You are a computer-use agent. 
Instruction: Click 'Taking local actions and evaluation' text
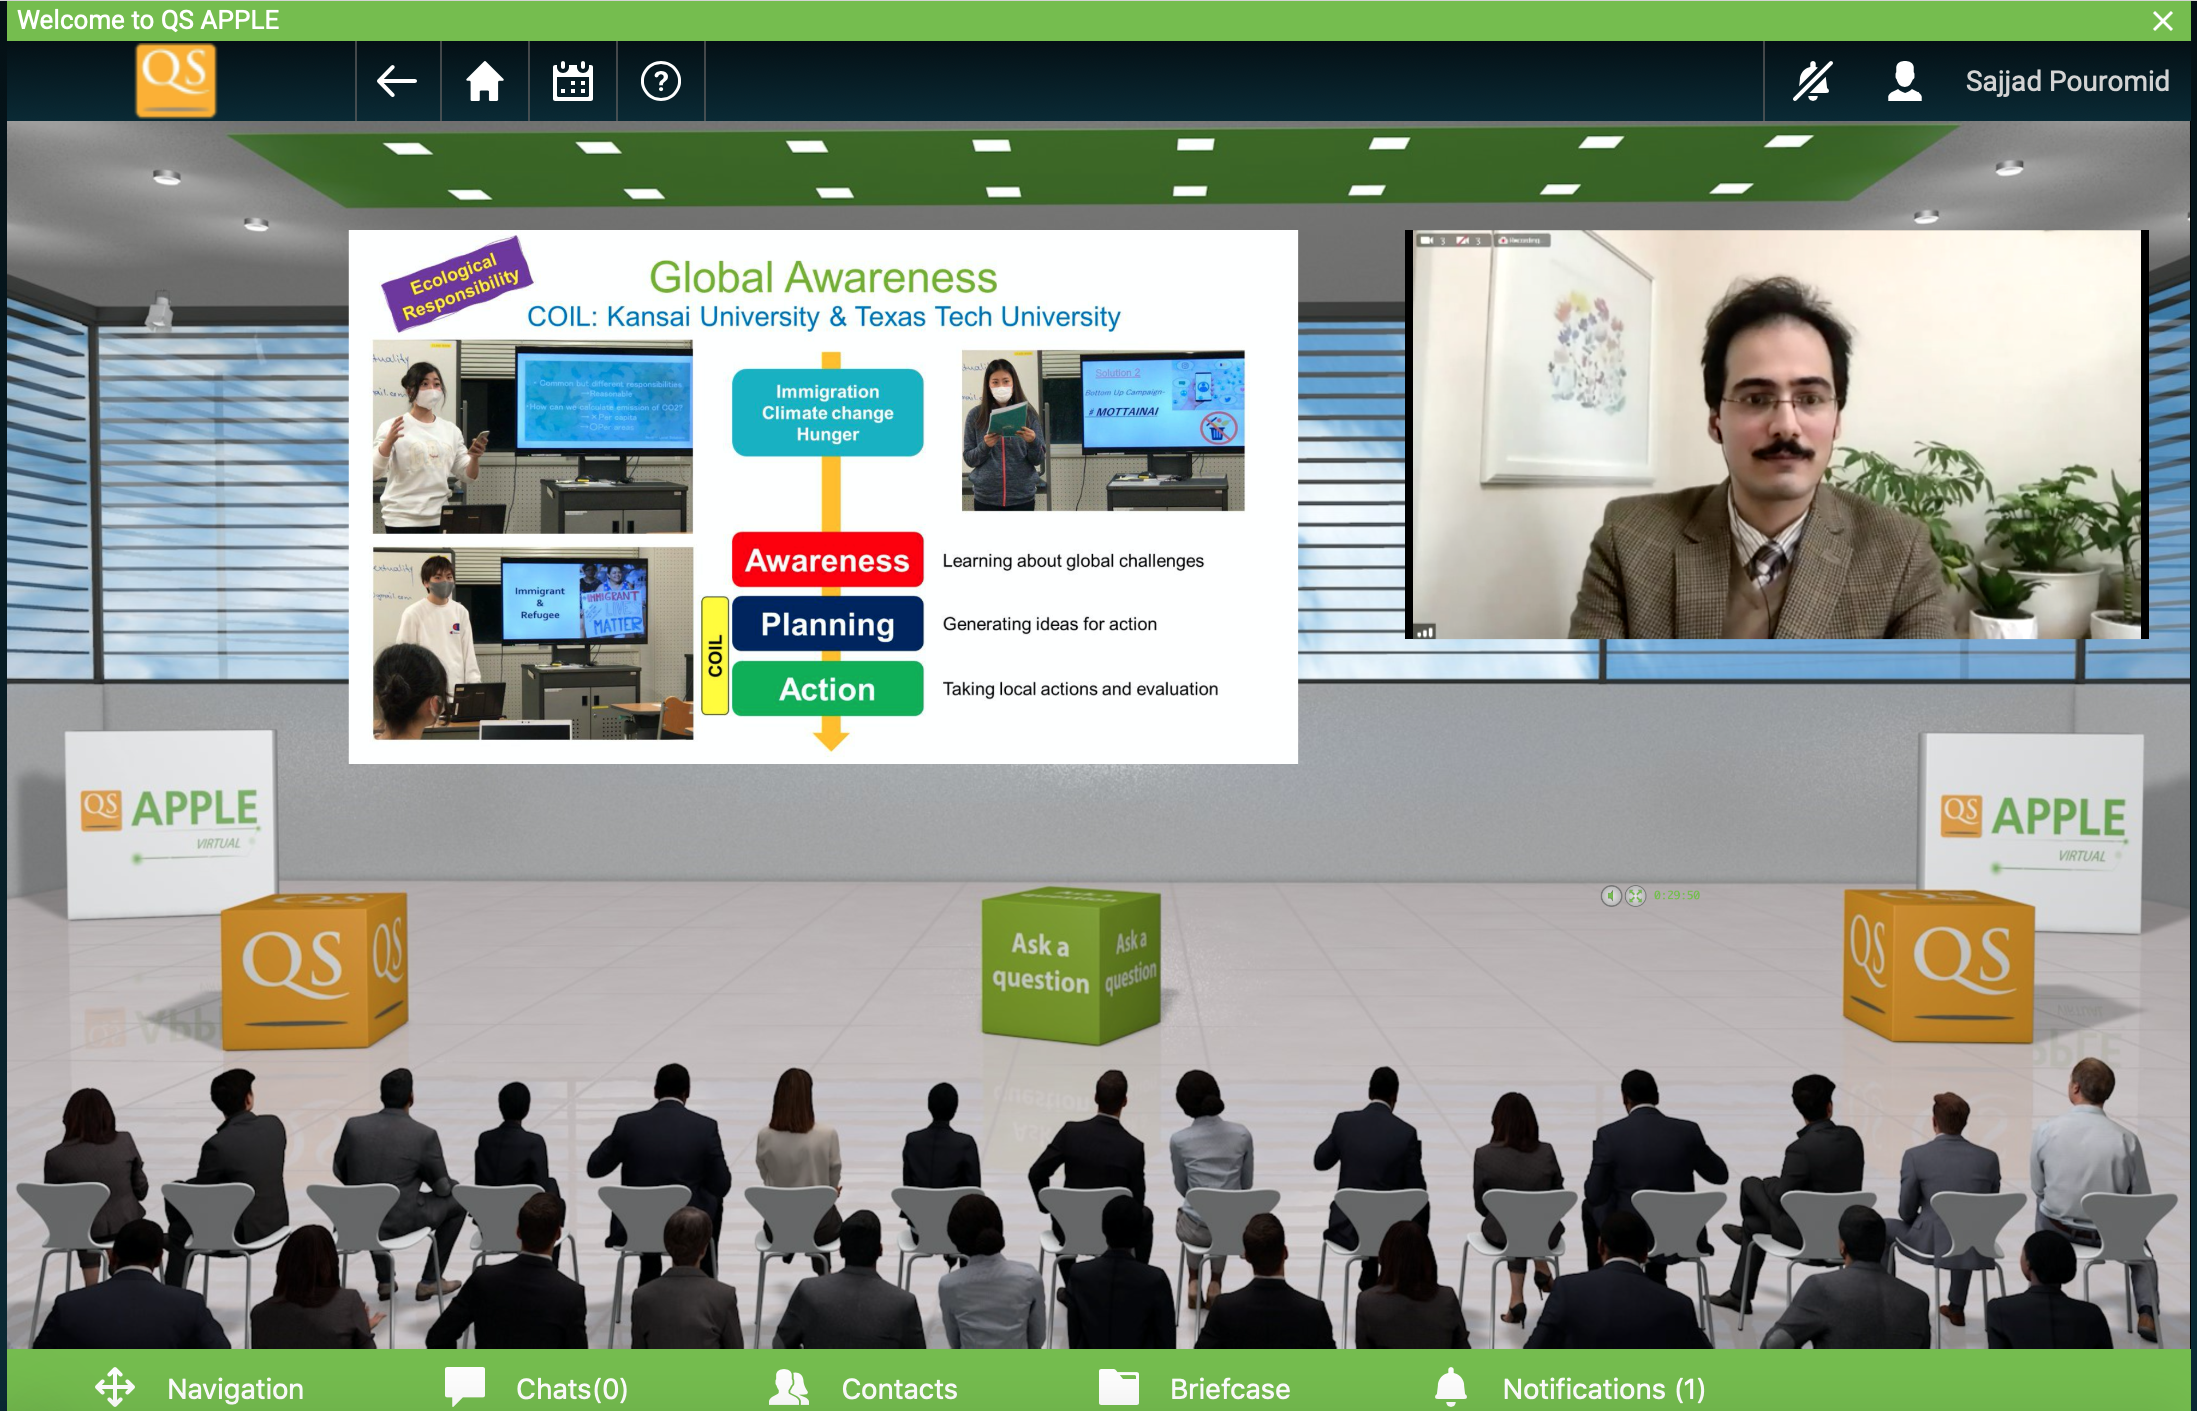(x=1080, y=689)
